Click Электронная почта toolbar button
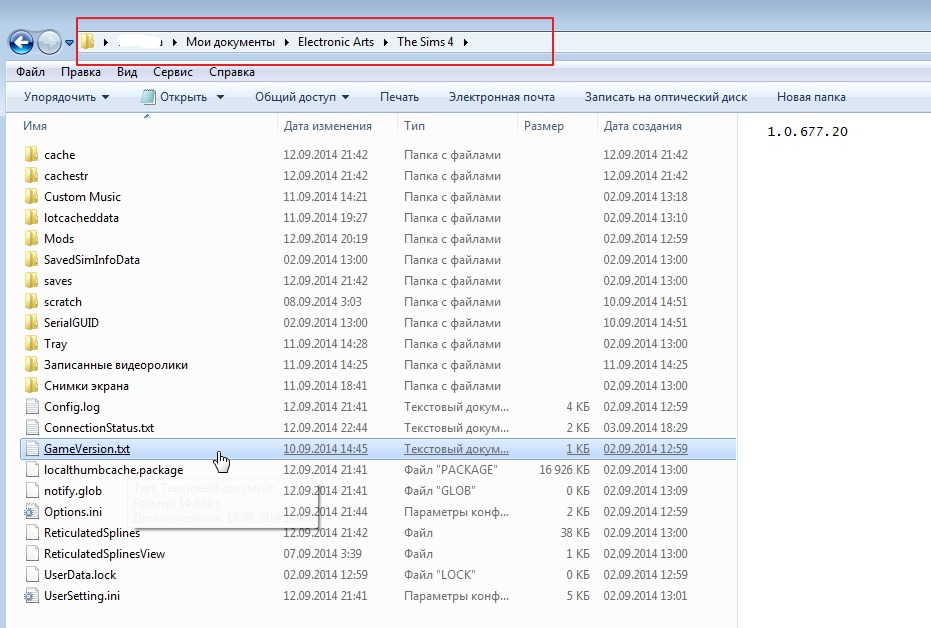This screenshot has height=628, width=931. point(502,97)
